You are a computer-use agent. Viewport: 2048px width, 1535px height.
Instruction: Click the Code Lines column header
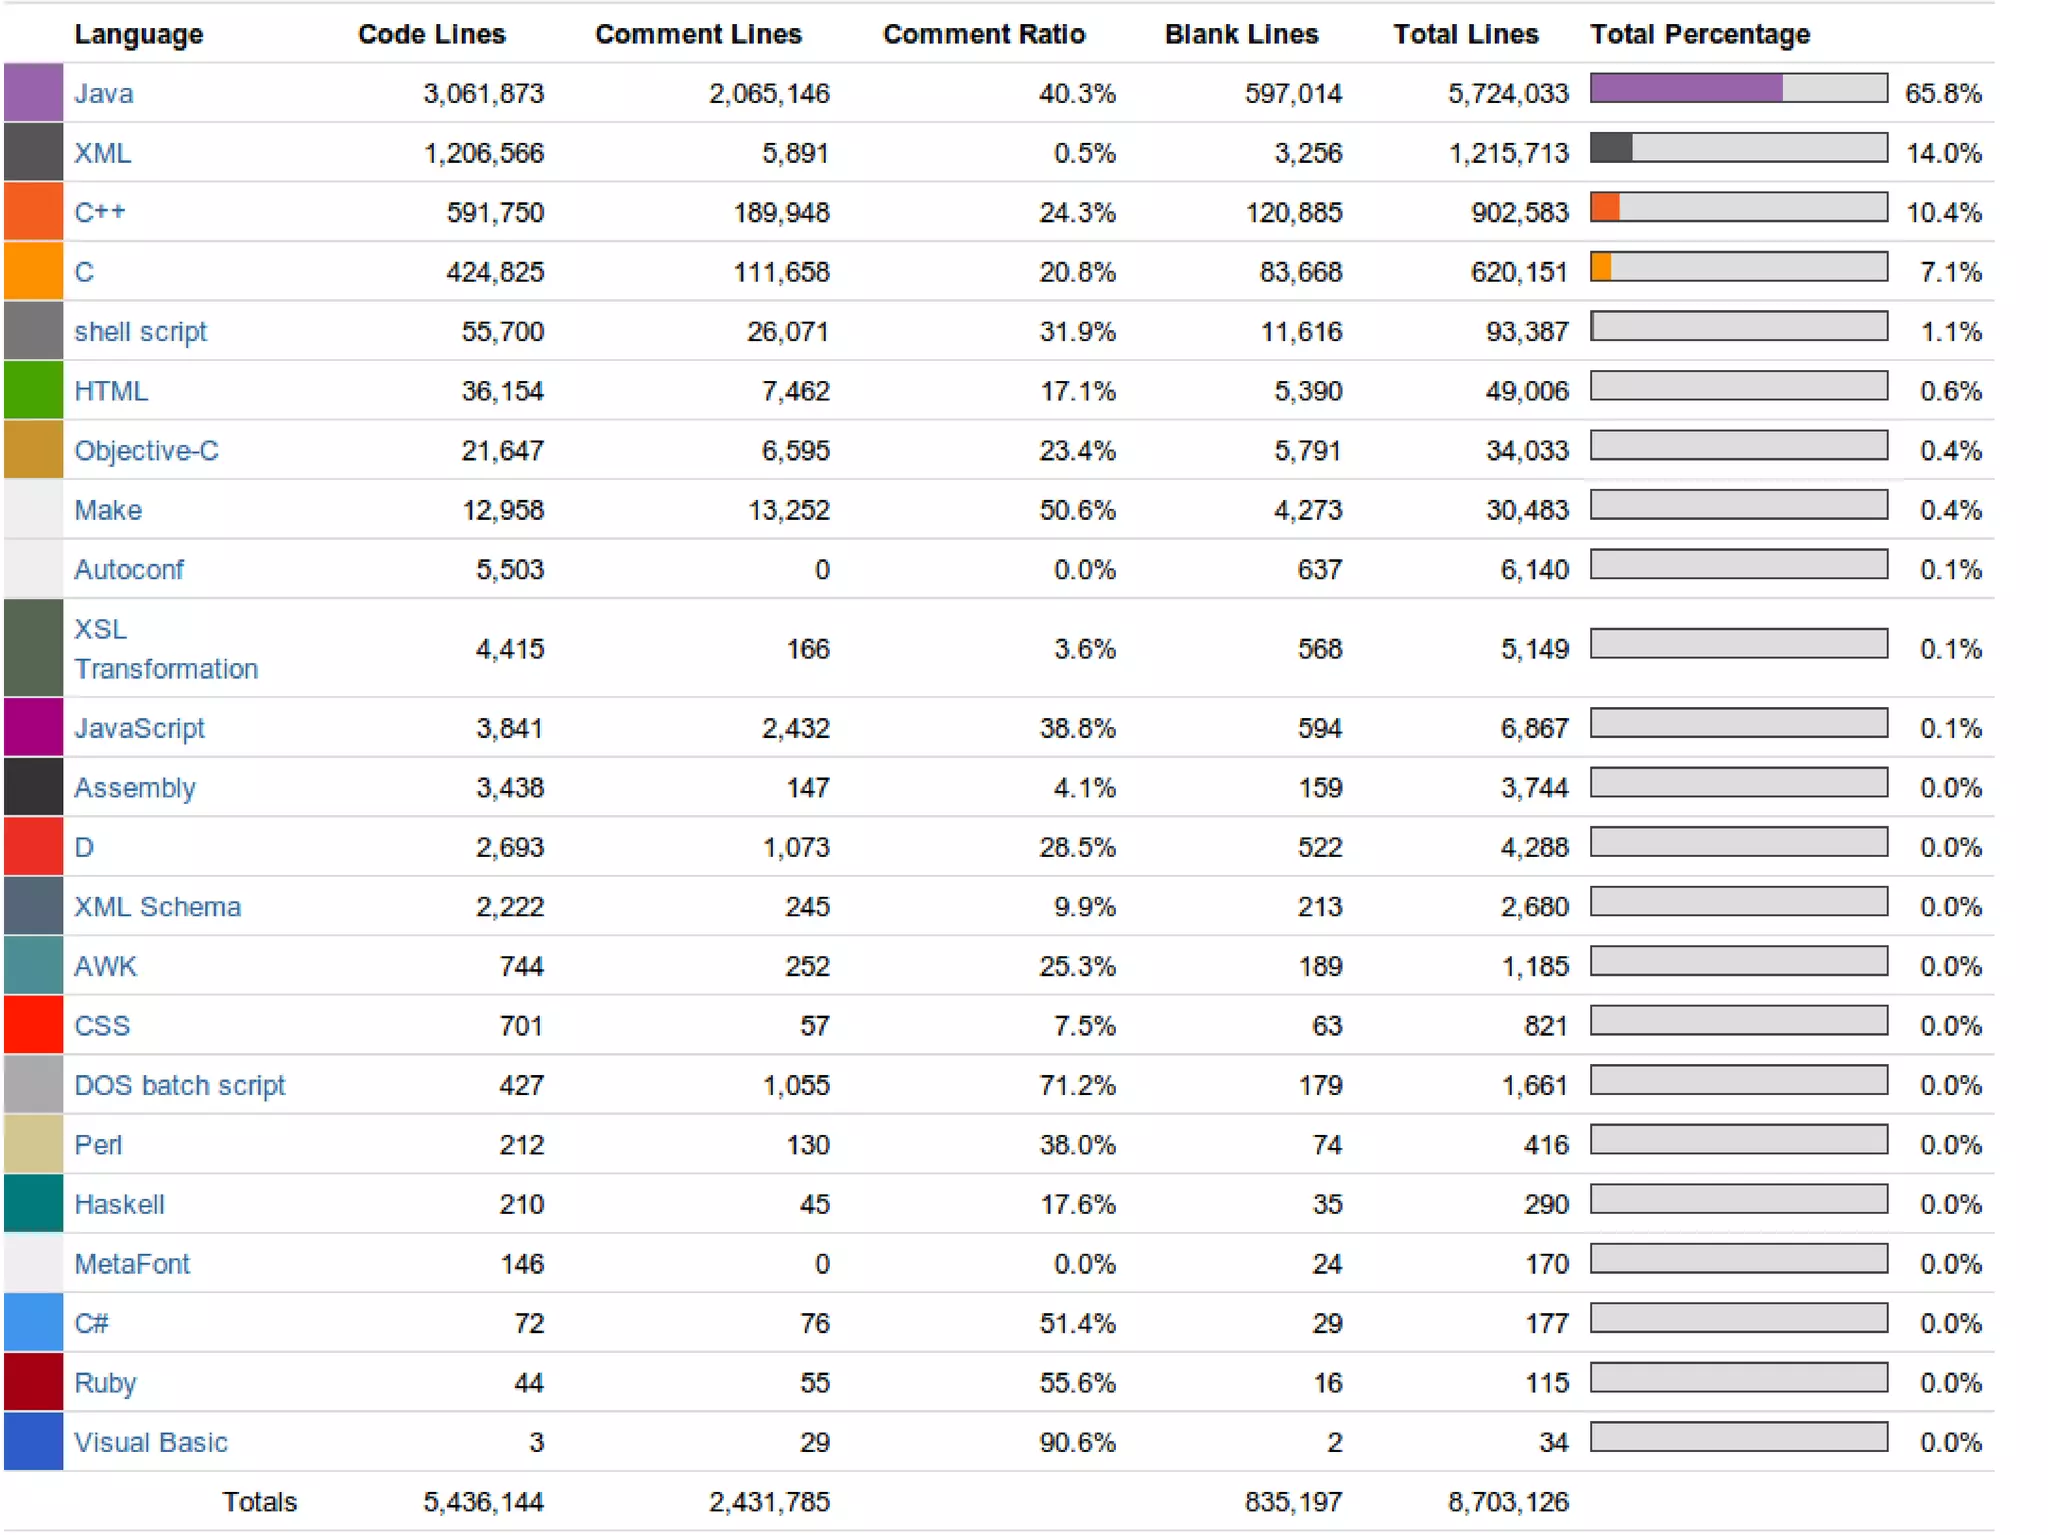click(x=431, y=34)
